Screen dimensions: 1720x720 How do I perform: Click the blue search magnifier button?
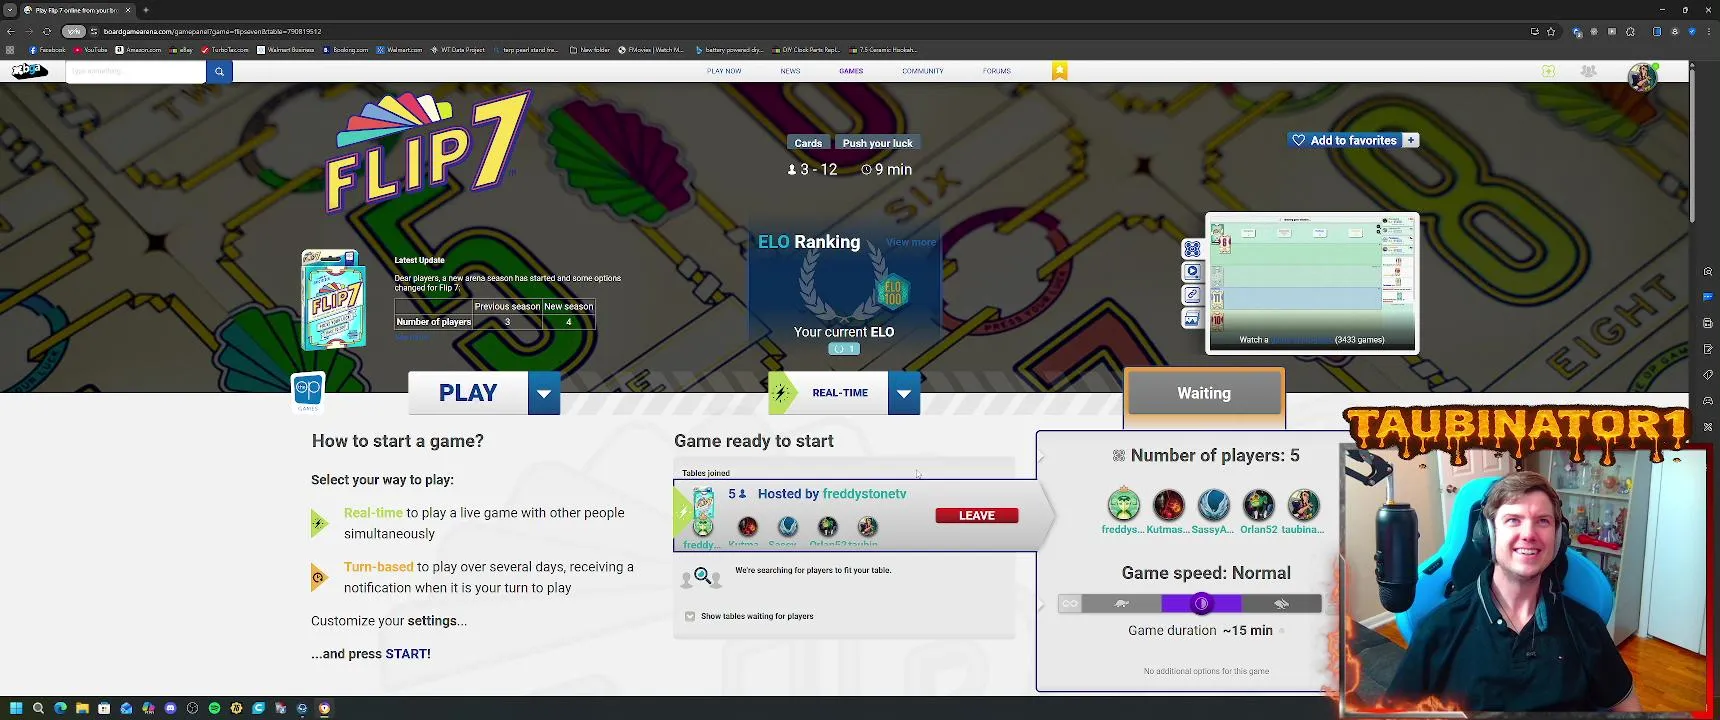[x=219, y=71]
